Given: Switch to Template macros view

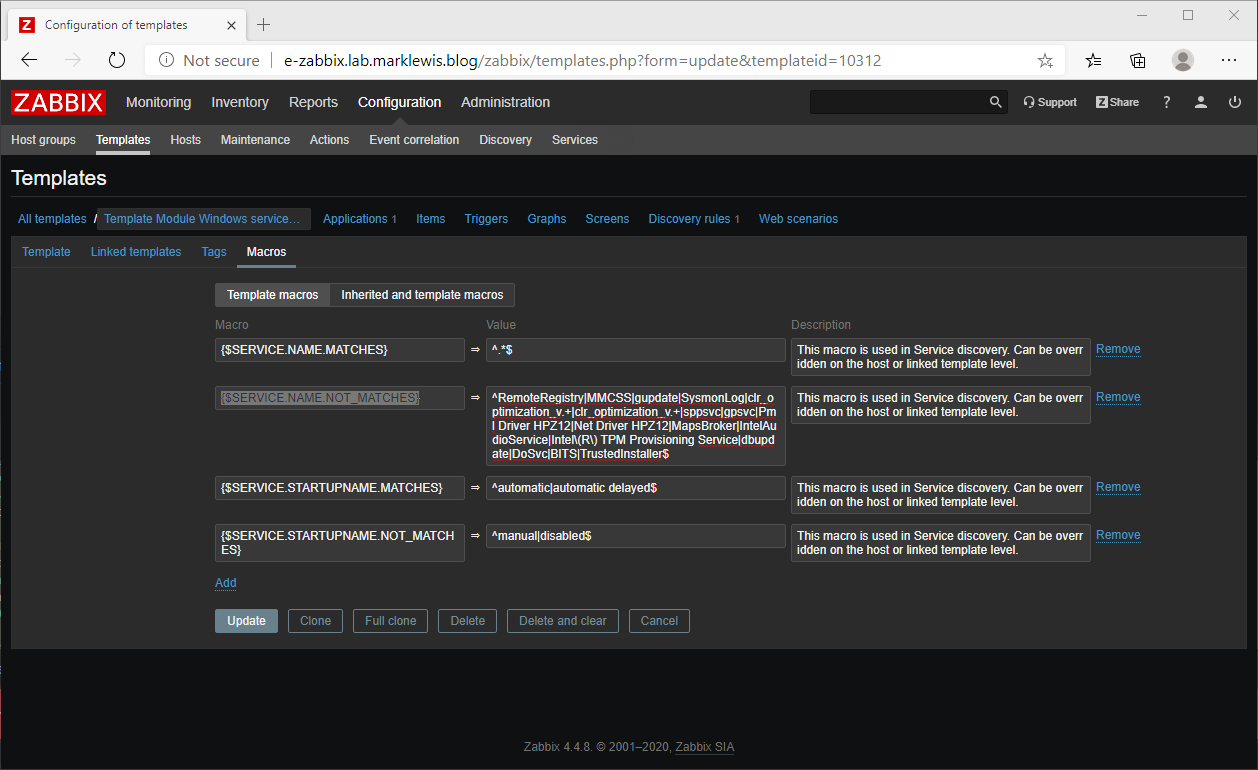Looking at the screenshot, I should [271, 295].
